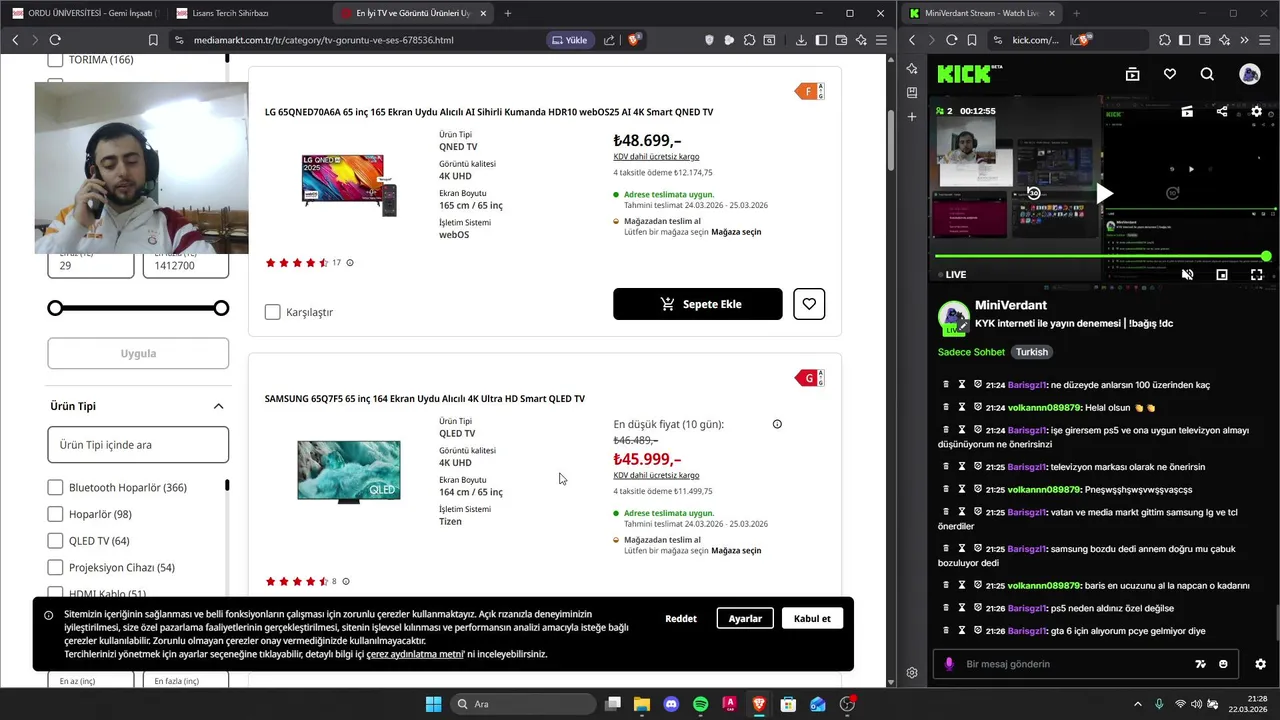Open Kick player settings gear

click(x=1257, y=111)
